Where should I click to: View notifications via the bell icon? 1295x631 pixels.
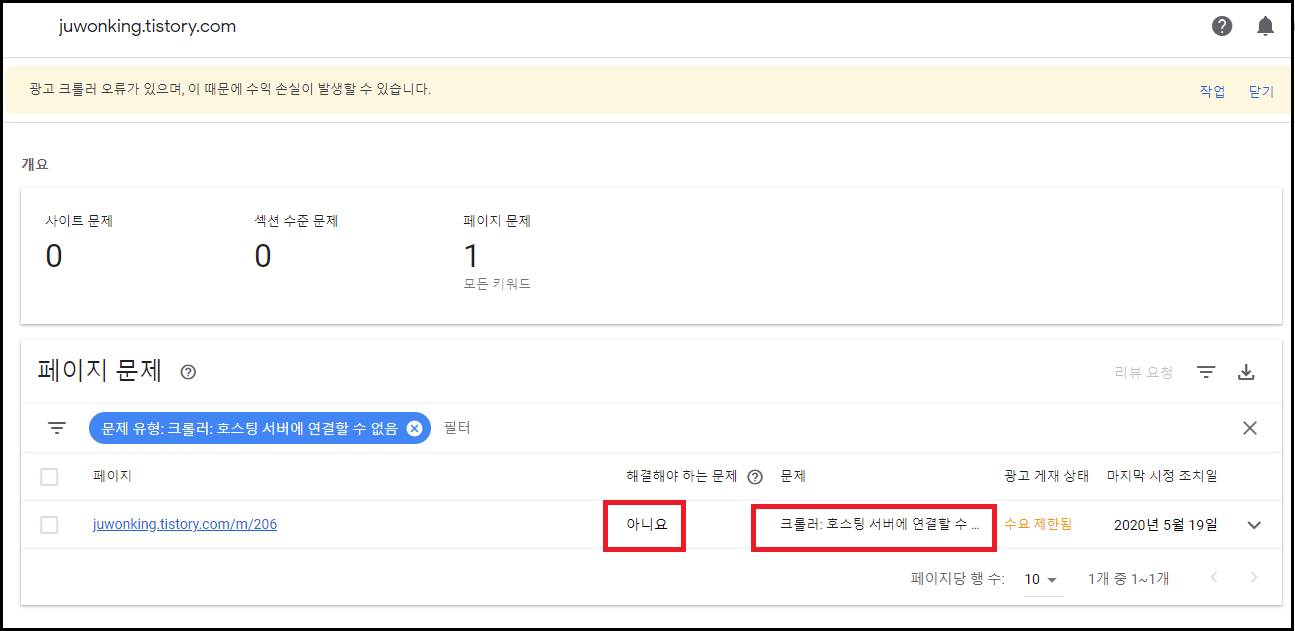click(1265, 26)
